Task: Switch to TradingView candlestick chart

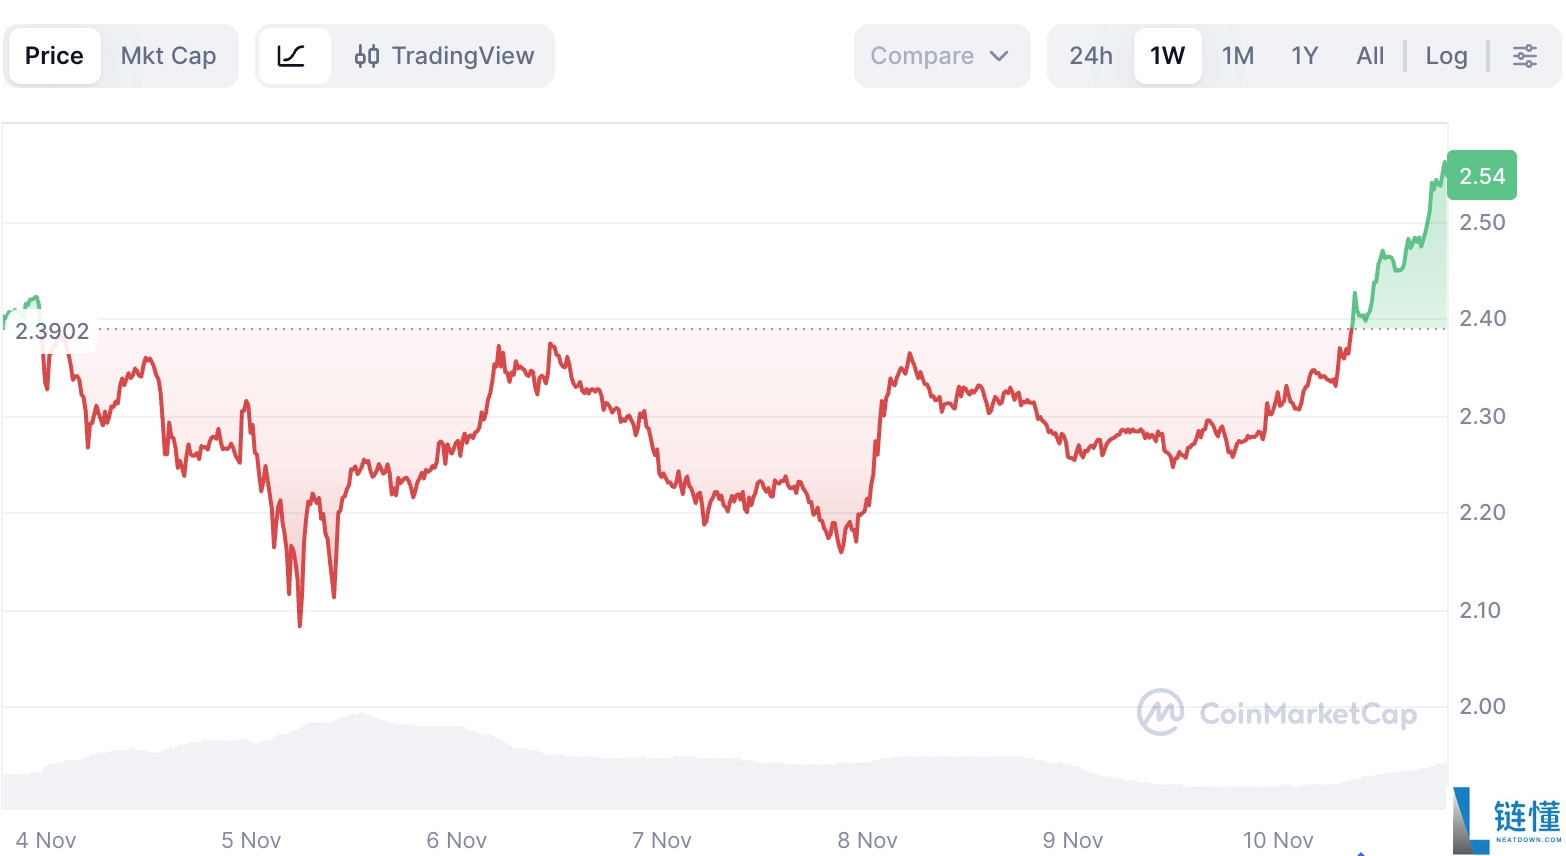Action: 443,56
